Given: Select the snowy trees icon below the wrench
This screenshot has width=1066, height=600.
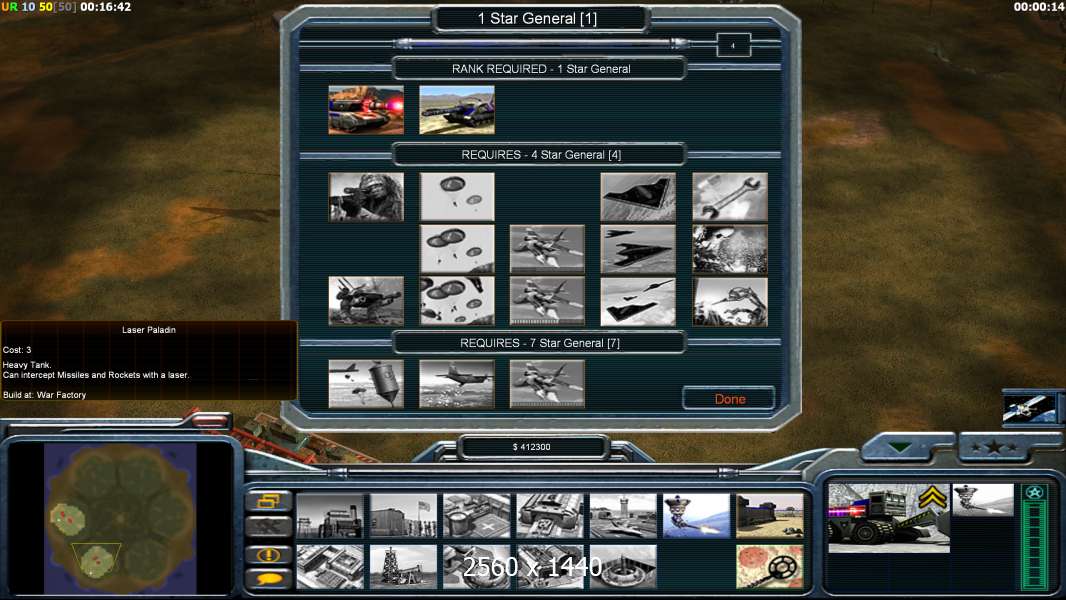Looking at the screenshot, I should 729,249.
